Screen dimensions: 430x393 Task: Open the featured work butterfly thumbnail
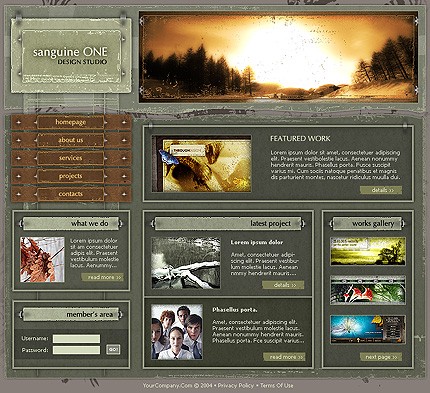201,163
